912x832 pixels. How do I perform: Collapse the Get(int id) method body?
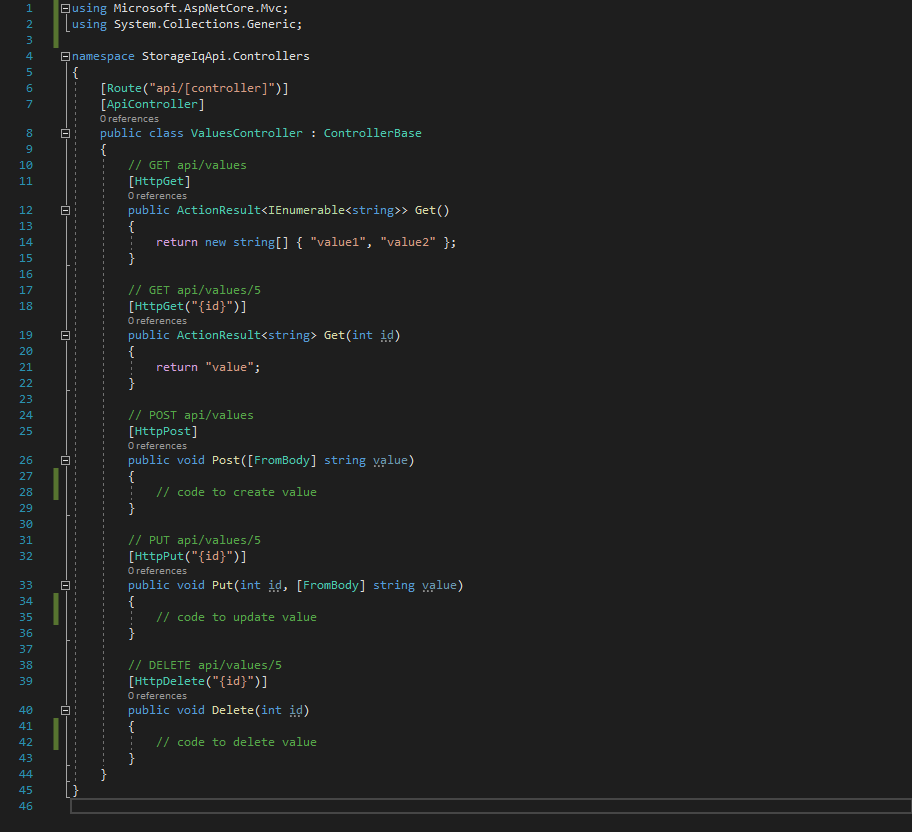tap(64, 335)
